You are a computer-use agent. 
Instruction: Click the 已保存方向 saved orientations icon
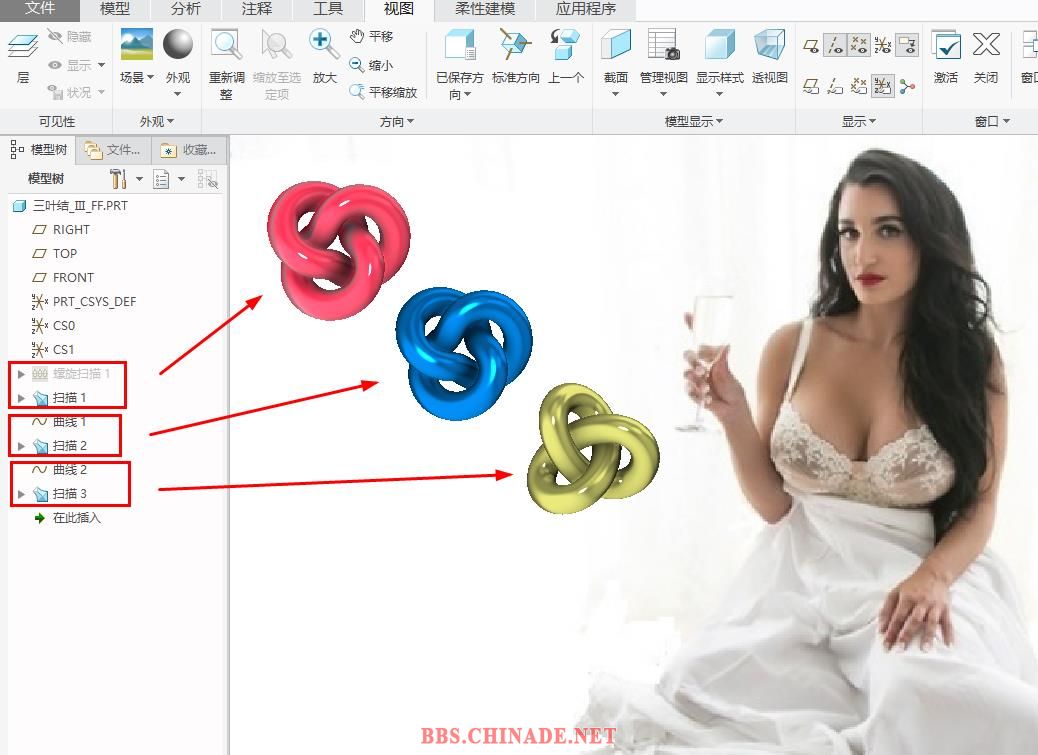point(459,46)
